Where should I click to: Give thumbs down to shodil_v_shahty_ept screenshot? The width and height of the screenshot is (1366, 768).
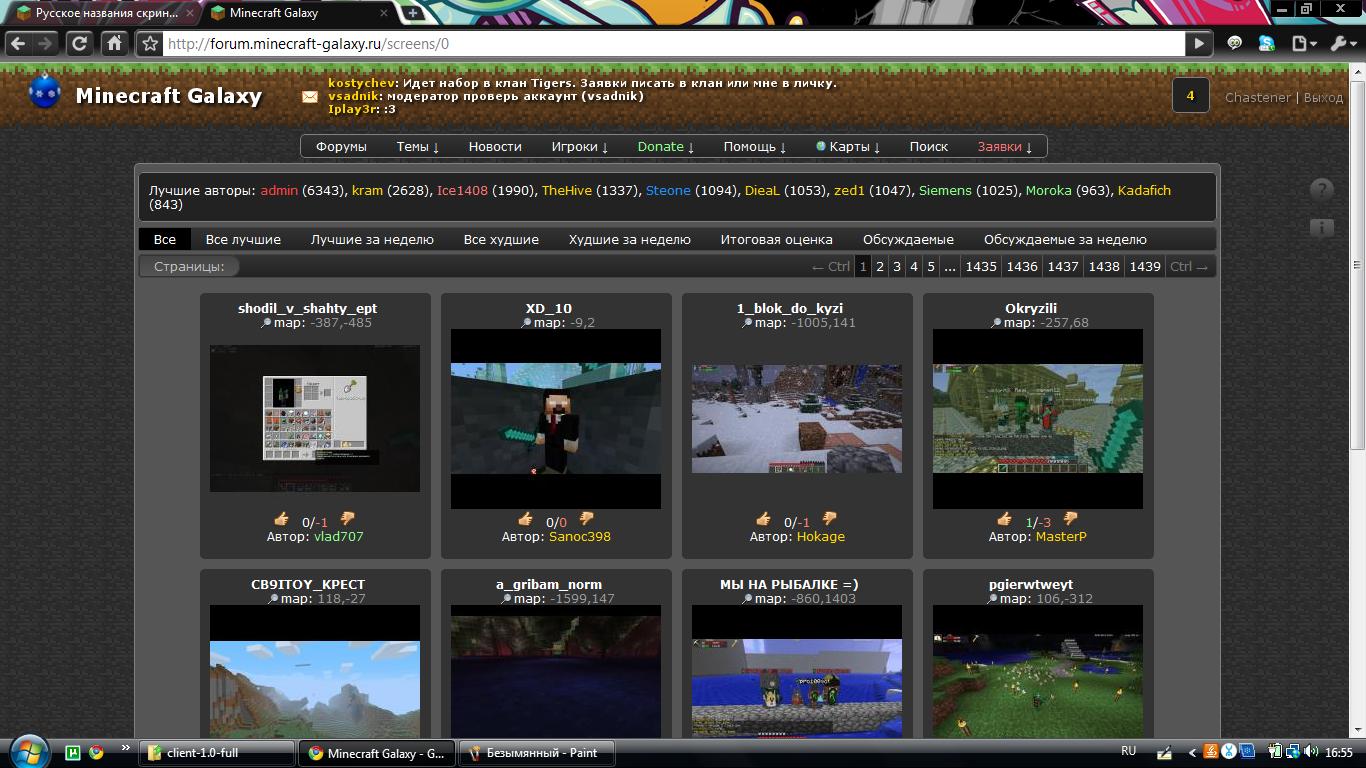click(x=347, y=519)
